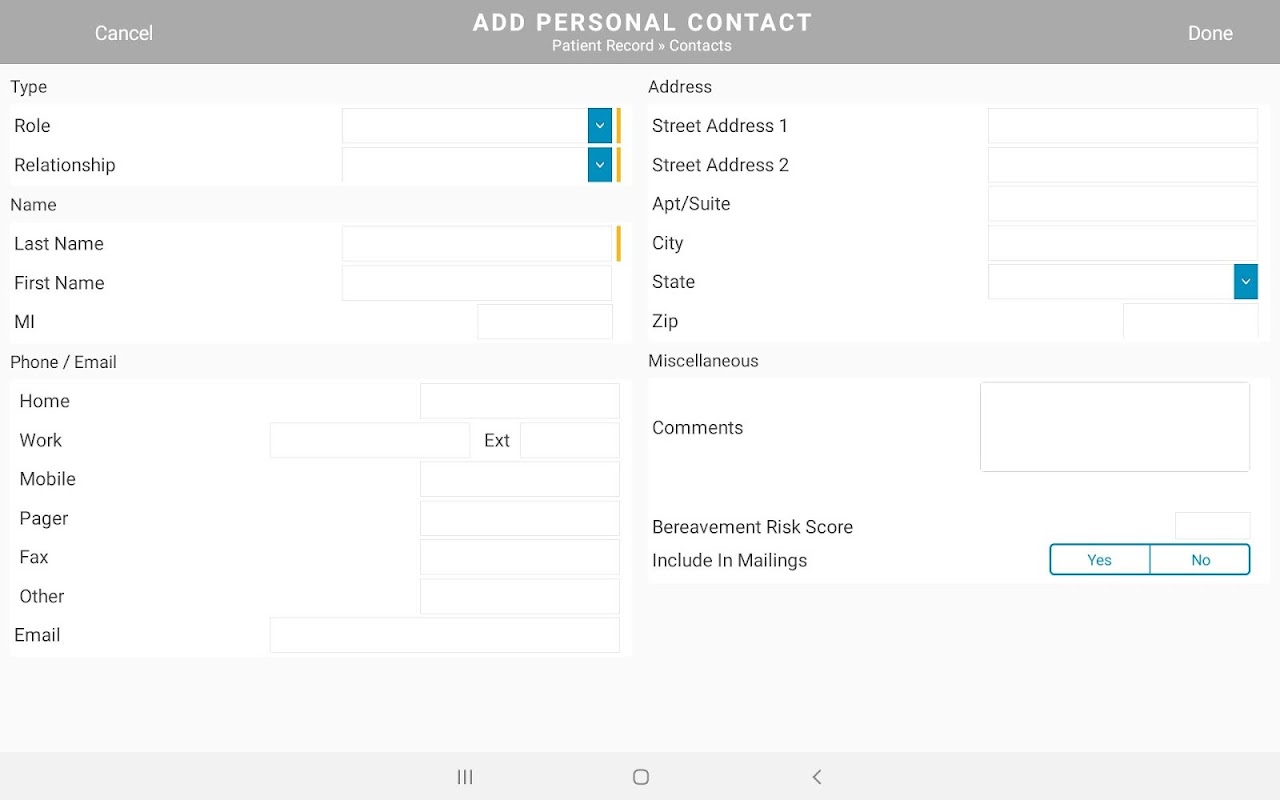This screenshot has width=1280, height=800.
Task: Select the Bereavement Risk Score box
Action: coord(1212,526)
